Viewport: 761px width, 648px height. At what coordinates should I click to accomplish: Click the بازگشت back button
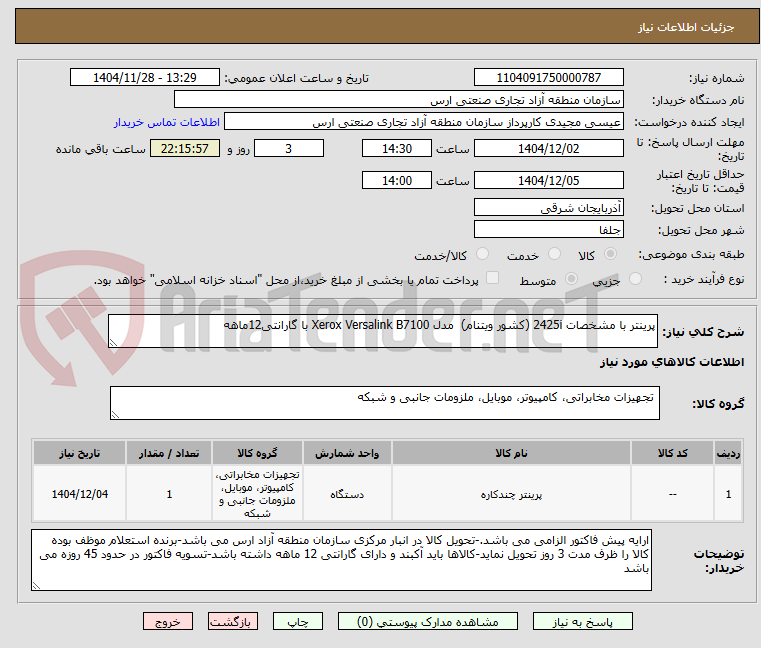coord(232,621)
